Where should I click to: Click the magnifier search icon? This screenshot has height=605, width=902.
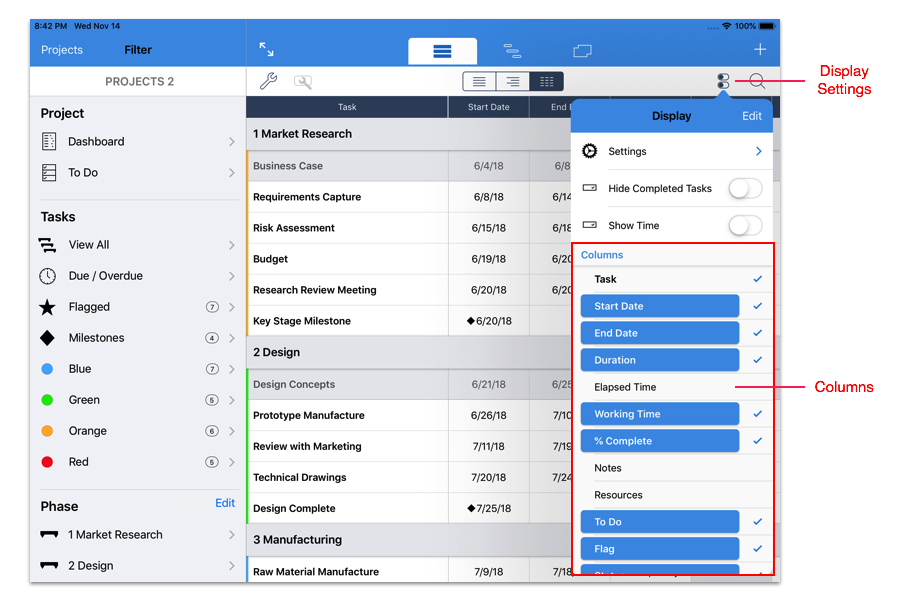coord(757,82)
